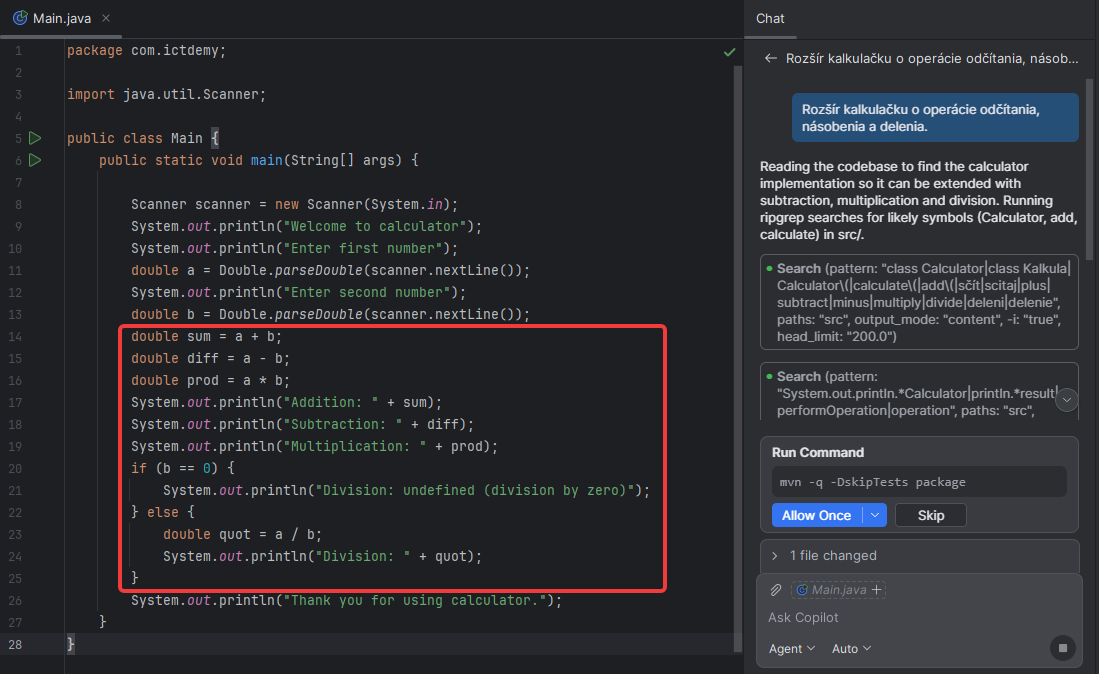Click the attach context paperclip icon
This screenshot has height=674, width=1099.
coord(776,590)
